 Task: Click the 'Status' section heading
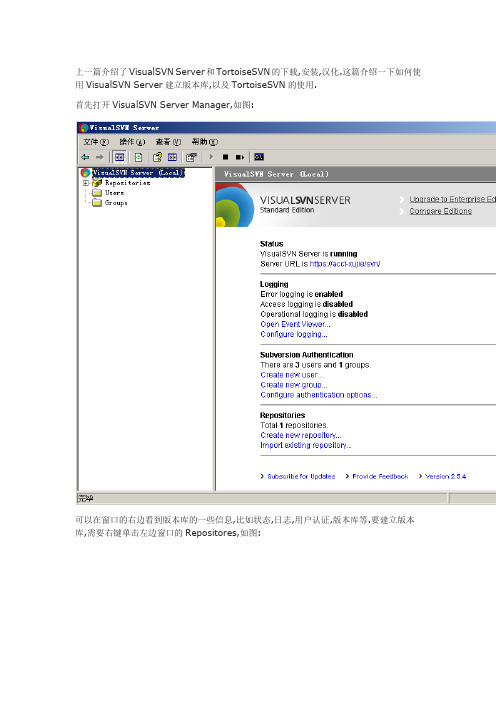[x=272, y=244]
